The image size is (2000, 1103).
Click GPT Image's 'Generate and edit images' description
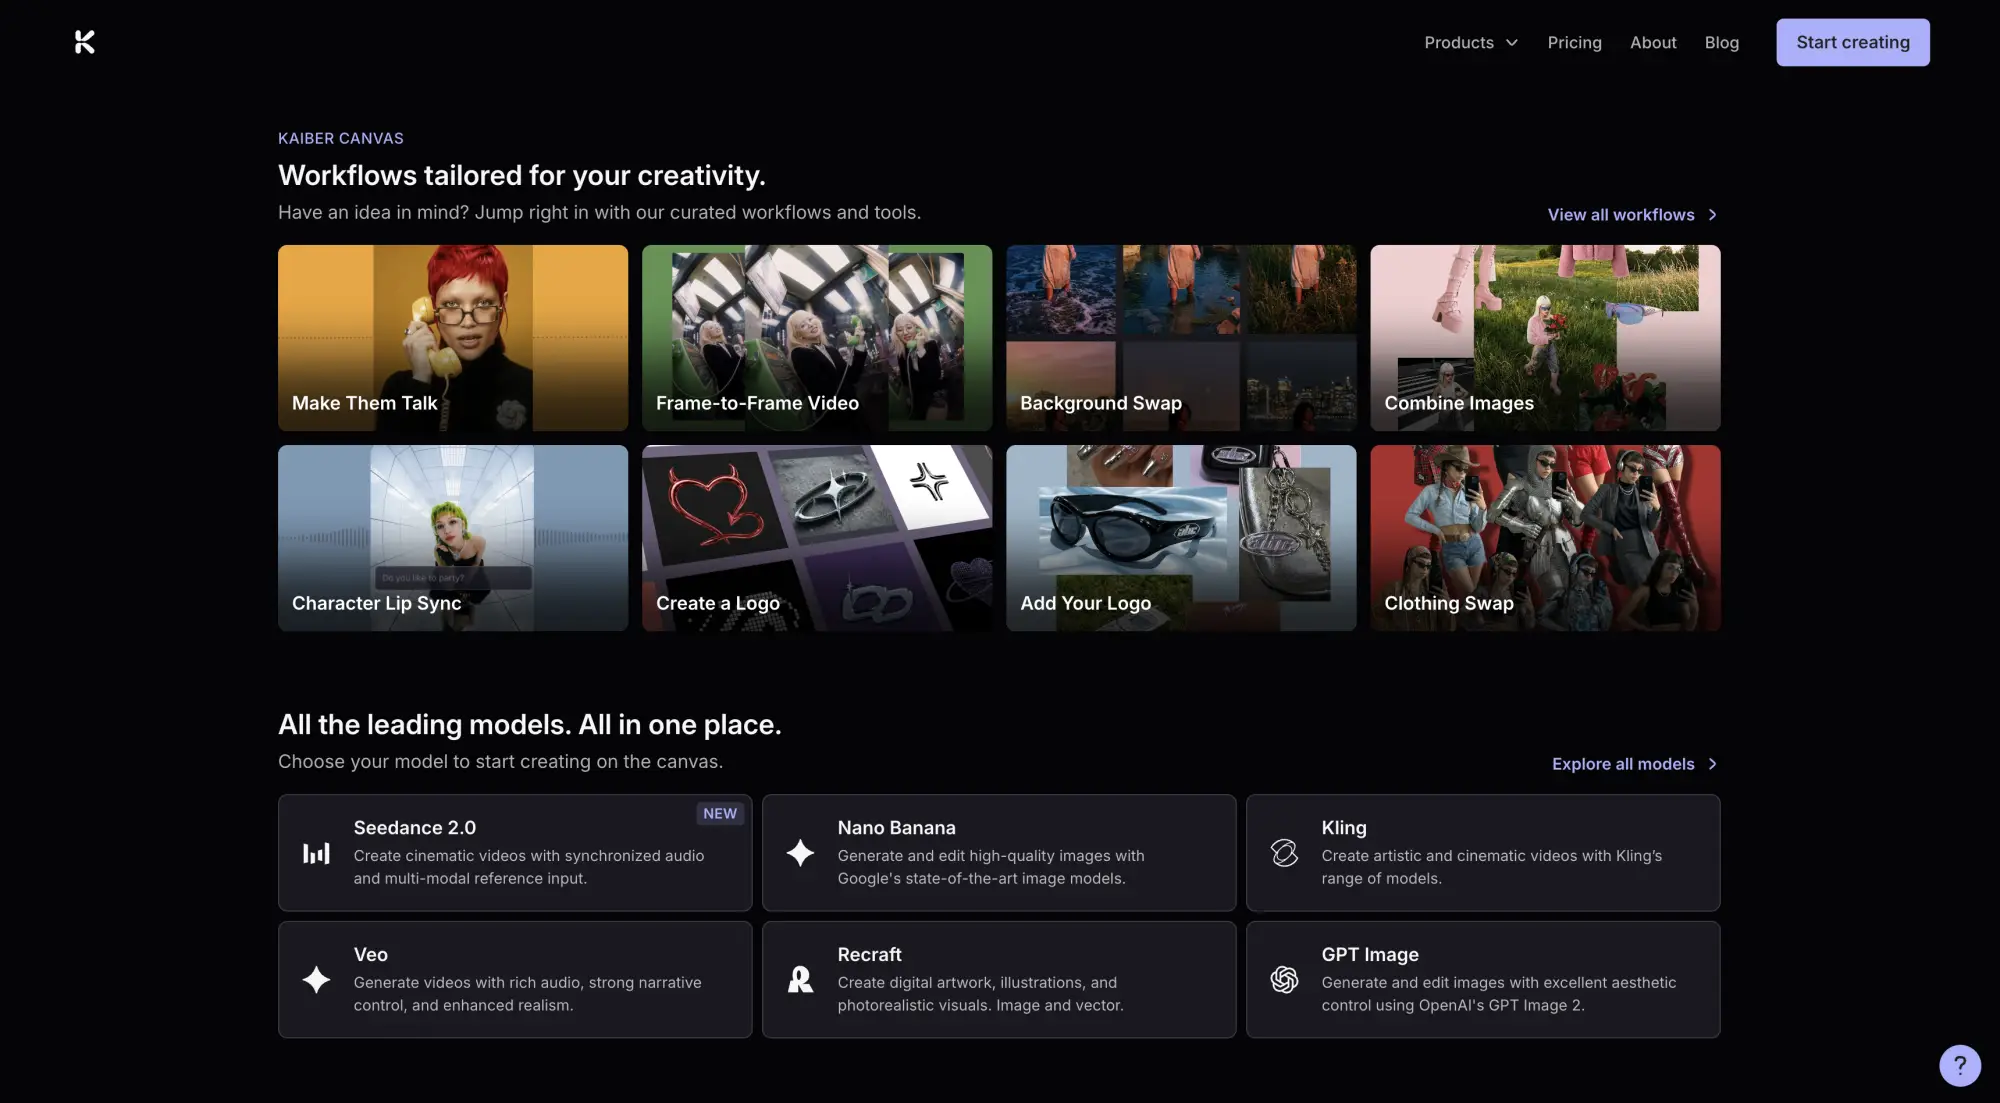(x=1498, y=994)
